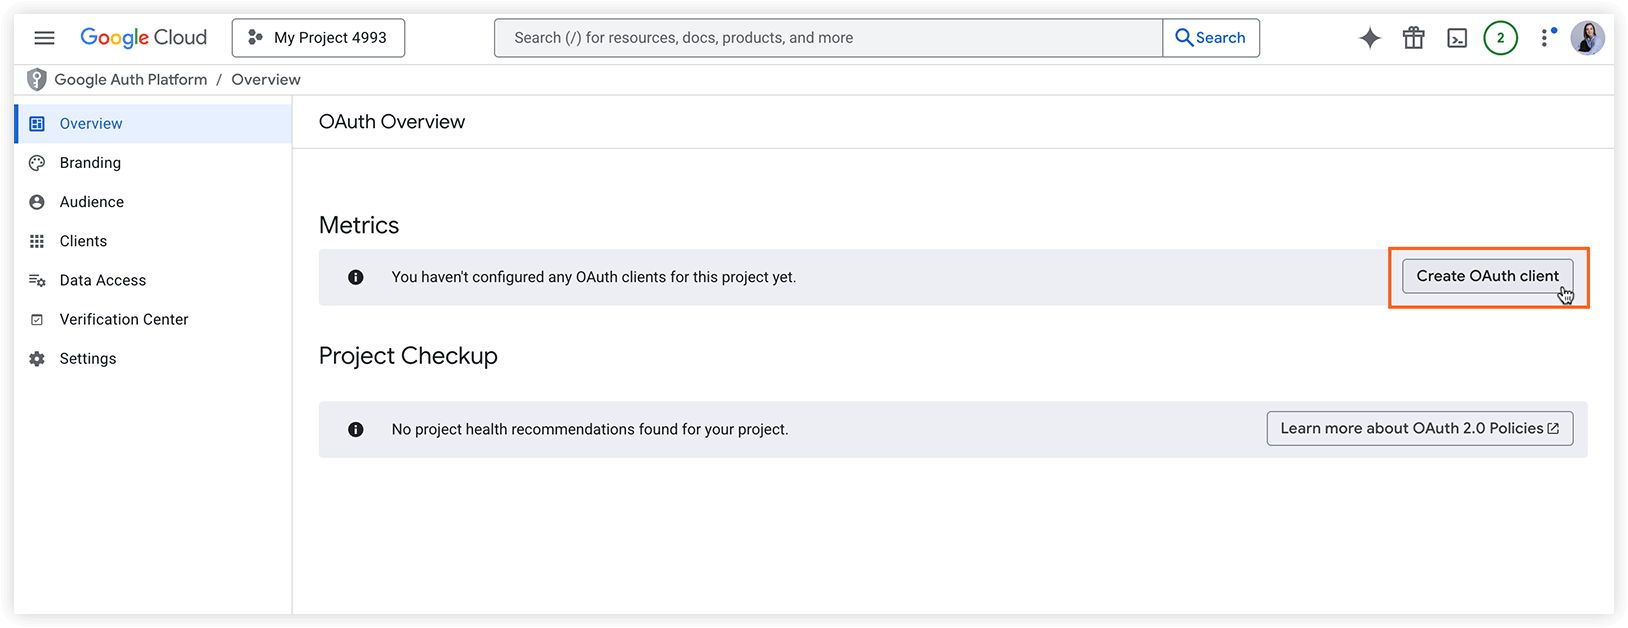This screenshot has height=628, width=1628.
Task: Go to Google Auth Platform breadcrumb
Action: [131, 80]
